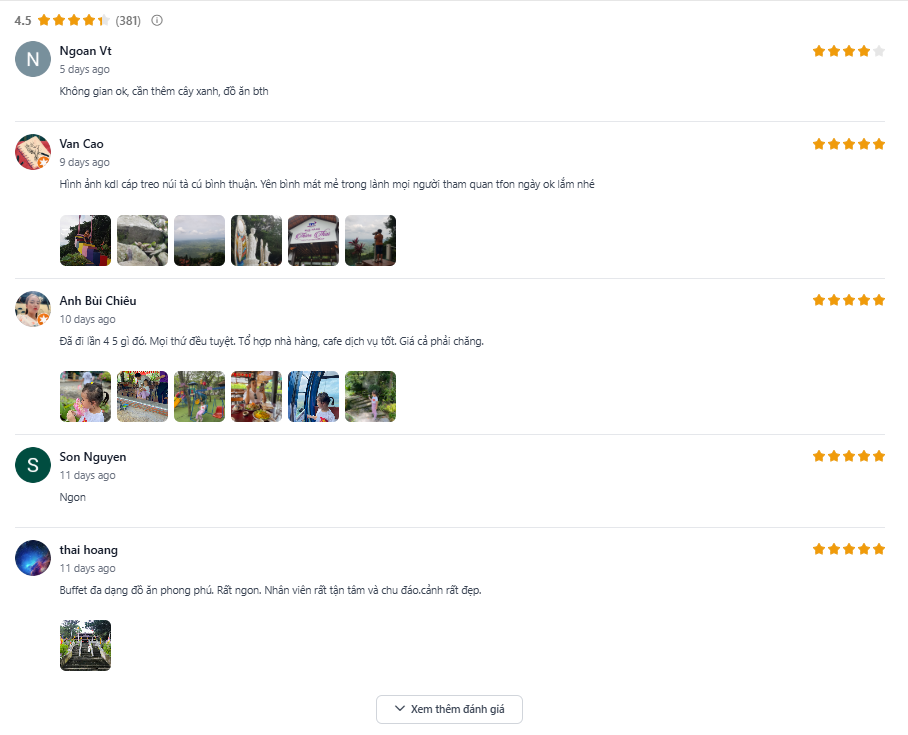Screen dimensions: 908x735
Task: Open Son Nguyen's green S avatar
Action: click(x=33, y=465)
